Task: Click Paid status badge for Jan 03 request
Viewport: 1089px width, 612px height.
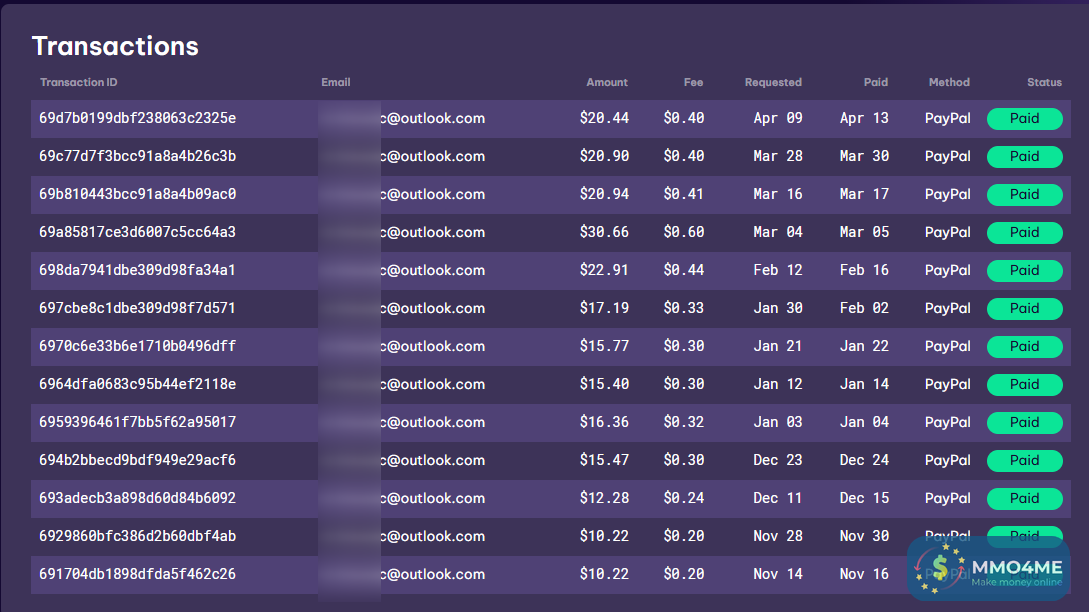Action: 1024,422
